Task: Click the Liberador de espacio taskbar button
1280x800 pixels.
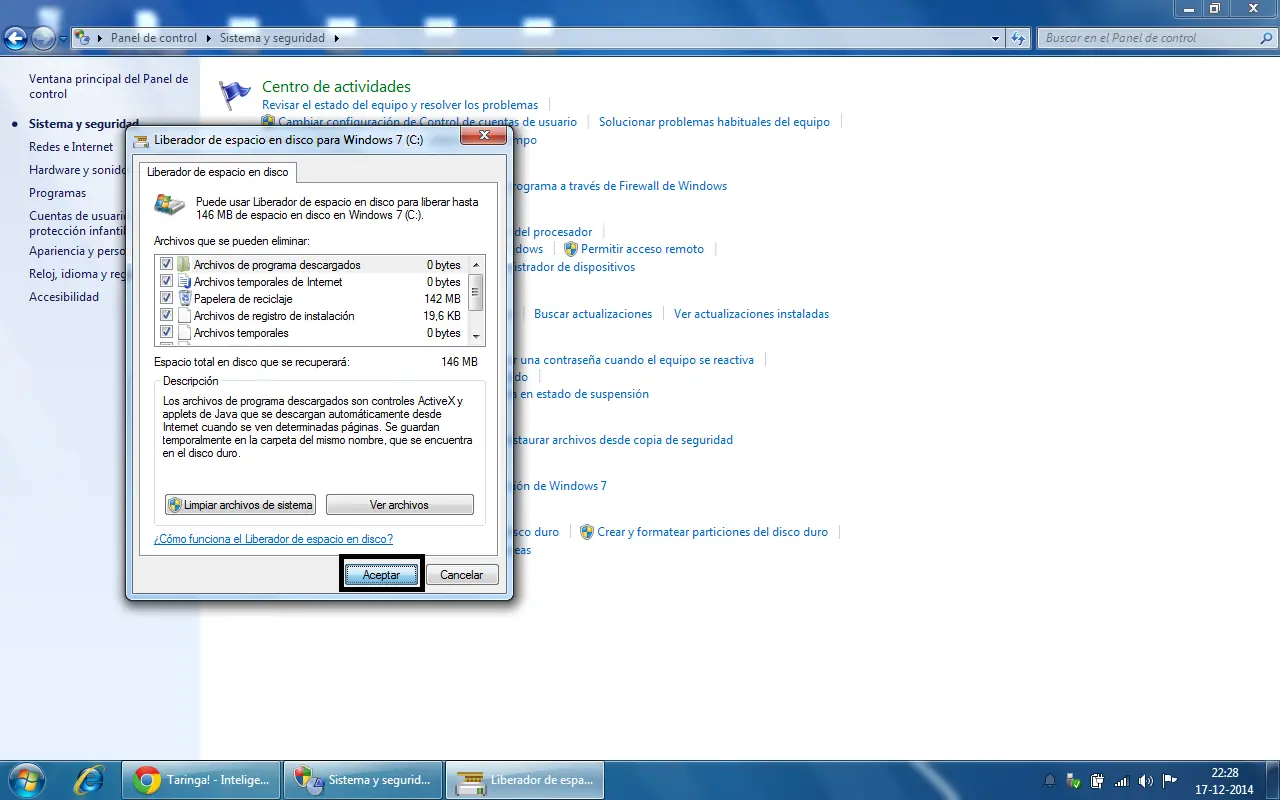Action: [x=525, y=780]
